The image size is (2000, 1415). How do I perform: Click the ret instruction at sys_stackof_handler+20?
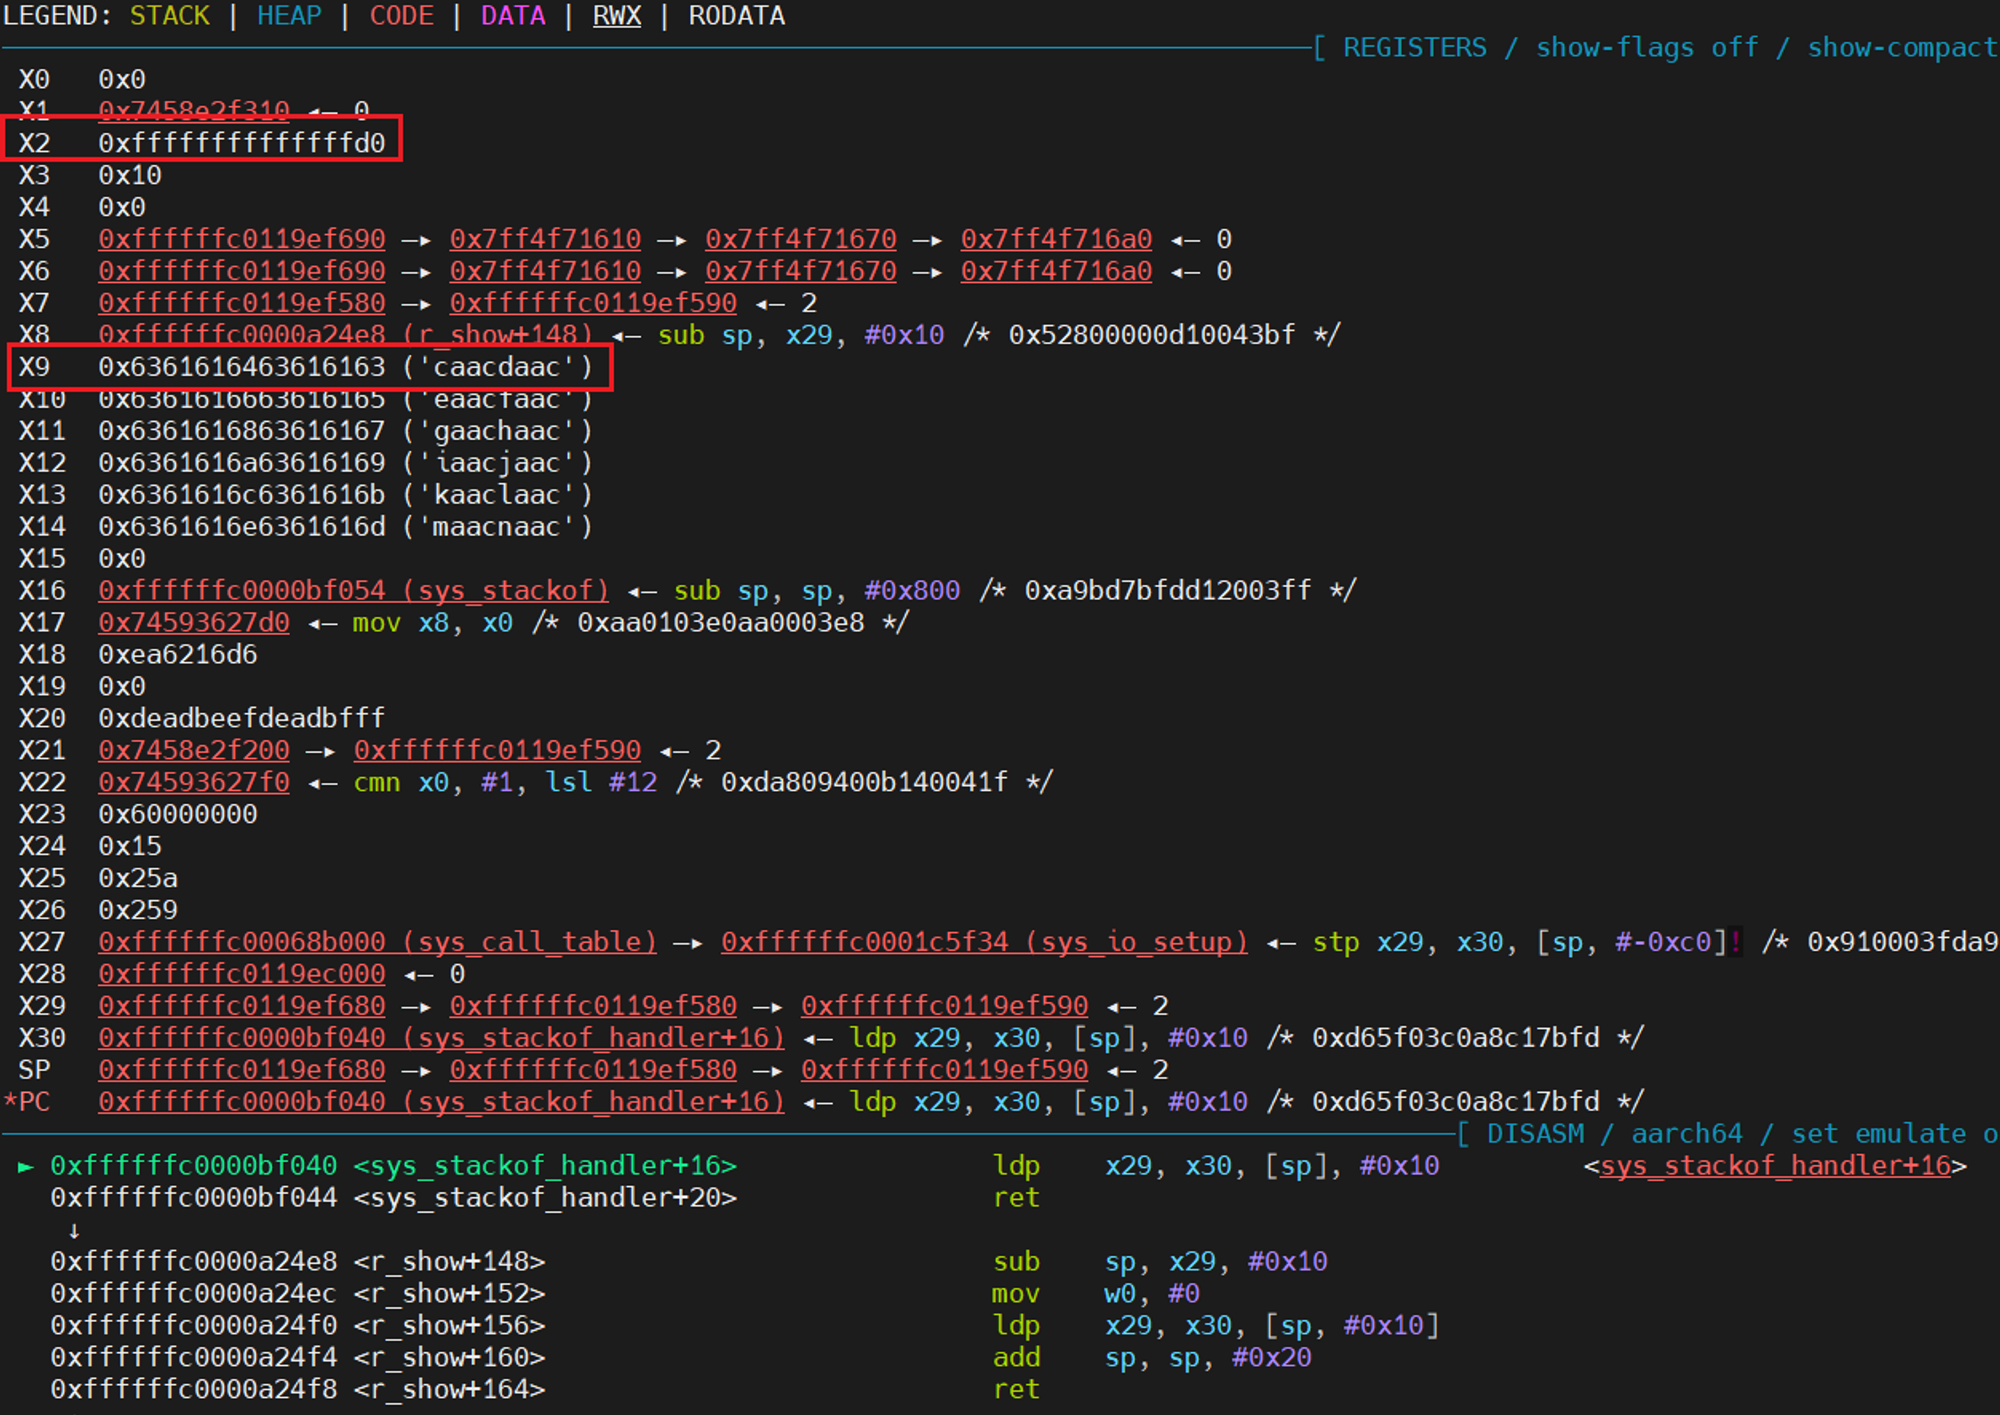point(1016,1198)
